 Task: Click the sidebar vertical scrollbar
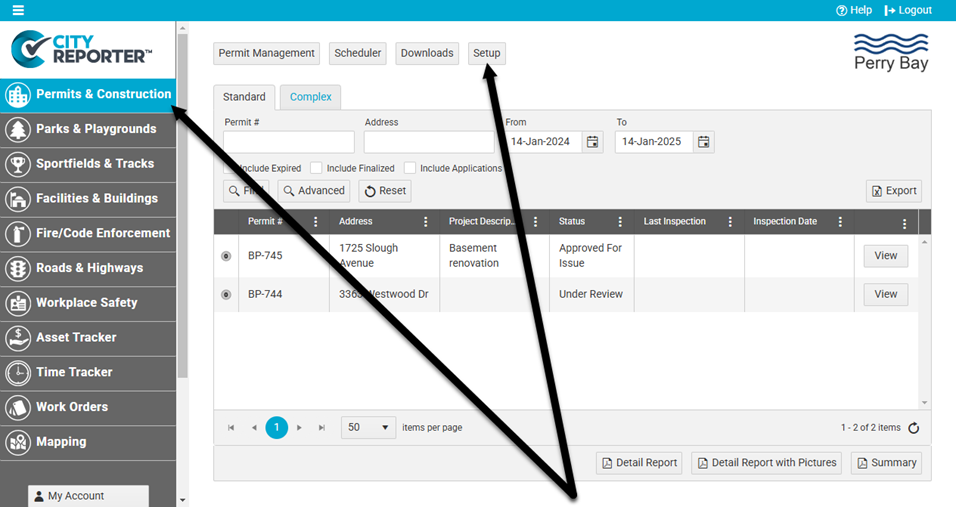point(182,206)
